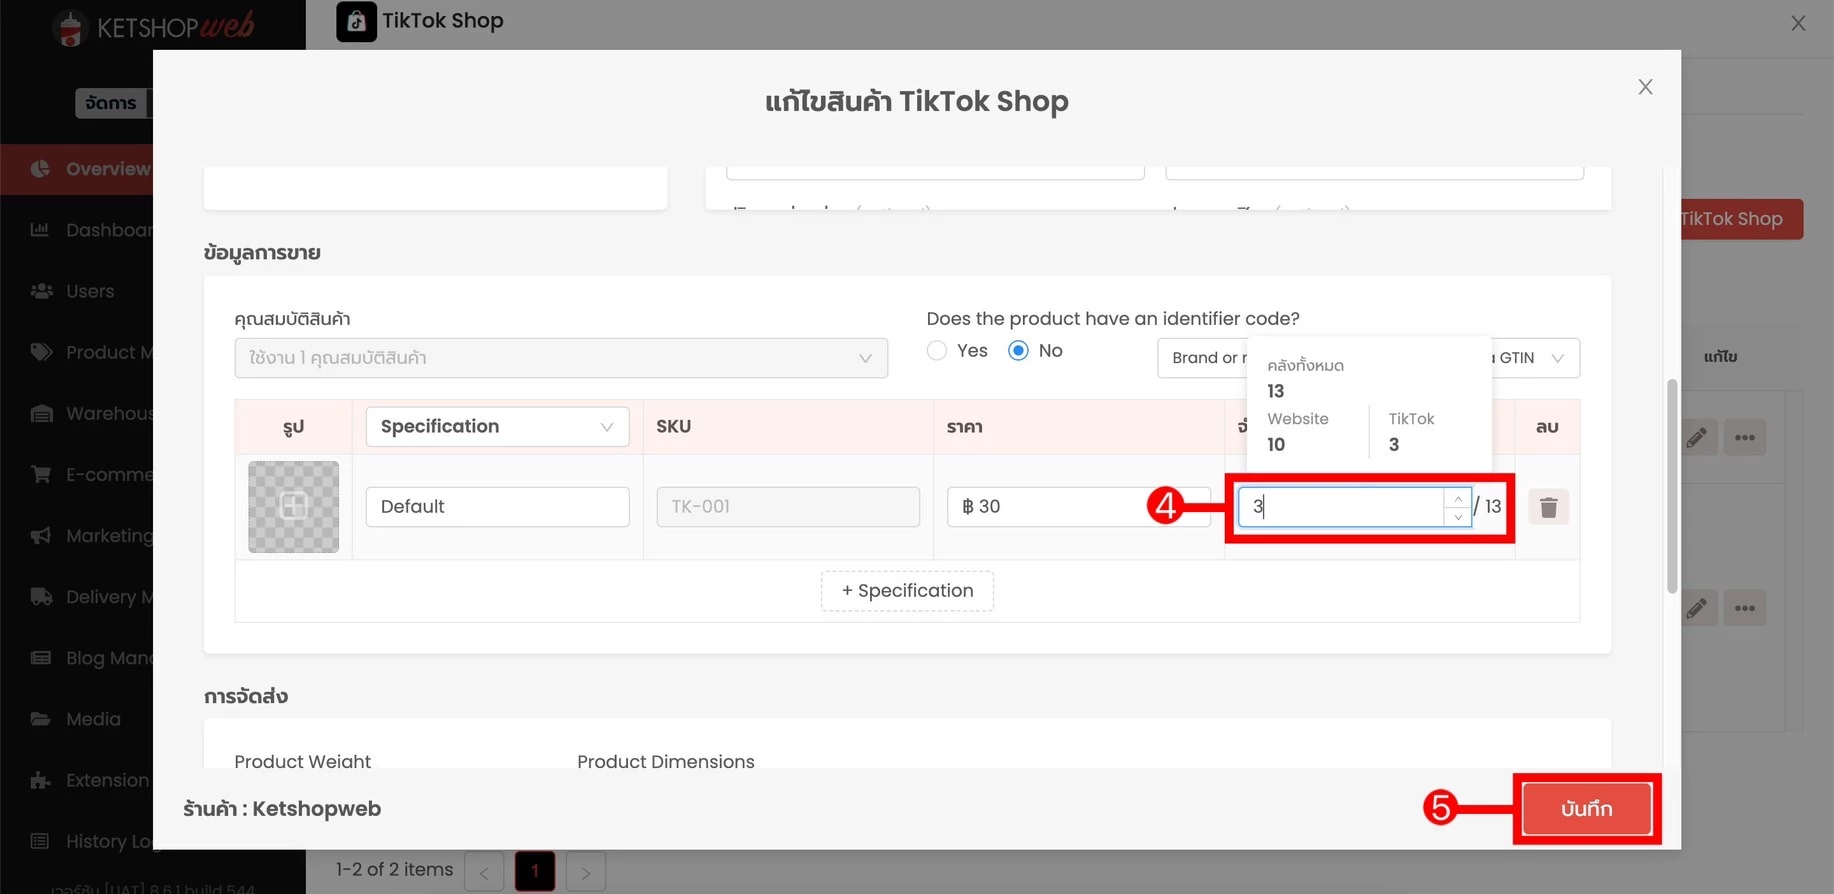The width and height of the screenshot is (1834, 894).
Task: Click the E-commerce shopping cart icon
Action: click(x=41, y=474)
